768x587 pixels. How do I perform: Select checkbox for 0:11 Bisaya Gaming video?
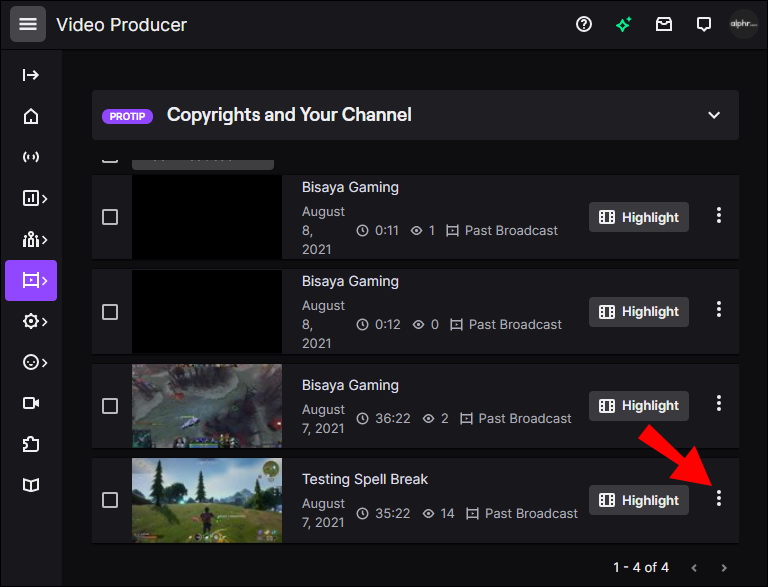(x=110, y=217)
